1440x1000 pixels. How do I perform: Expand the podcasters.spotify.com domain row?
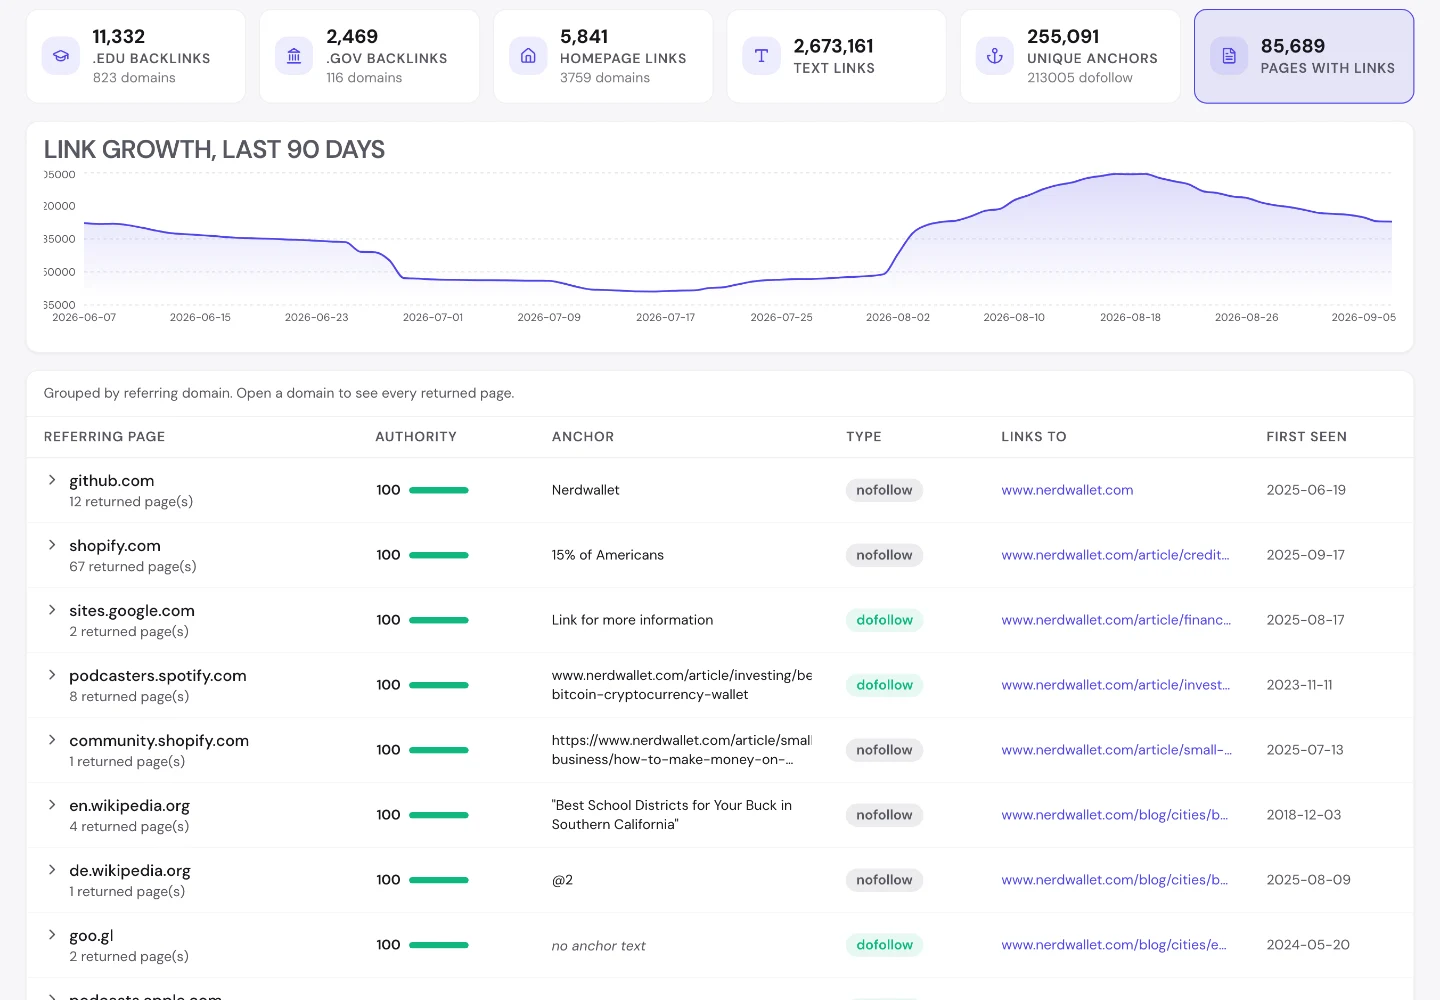52,675
